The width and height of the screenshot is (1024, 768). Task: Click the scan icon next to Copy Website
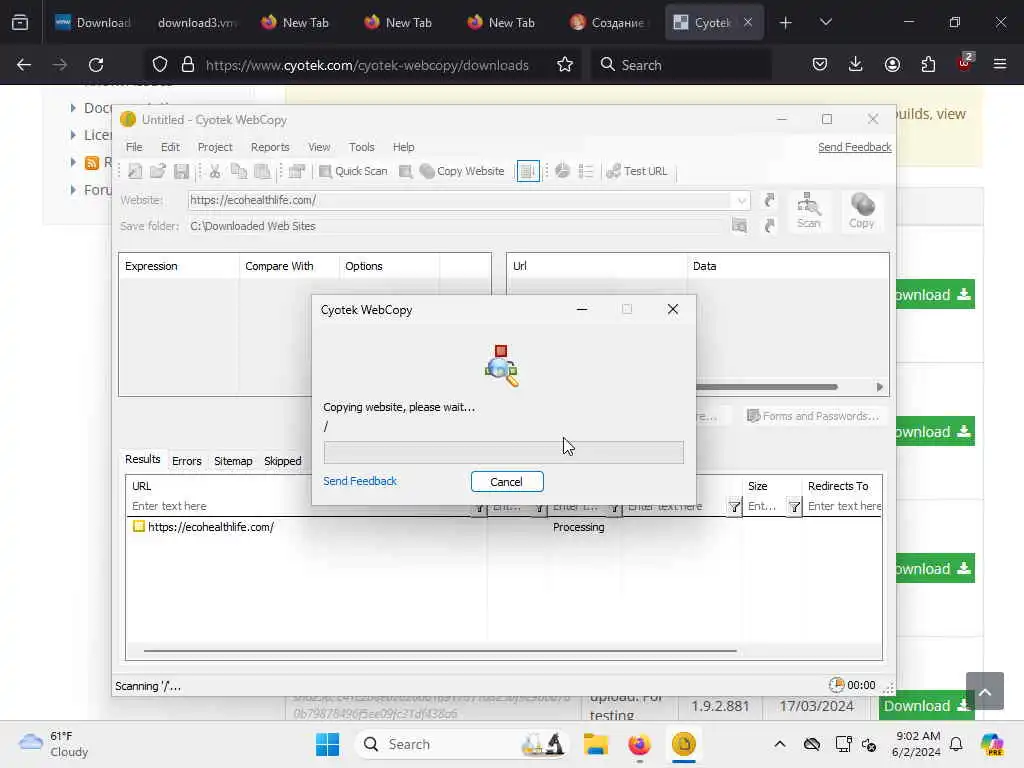click(x=406, y=171)
